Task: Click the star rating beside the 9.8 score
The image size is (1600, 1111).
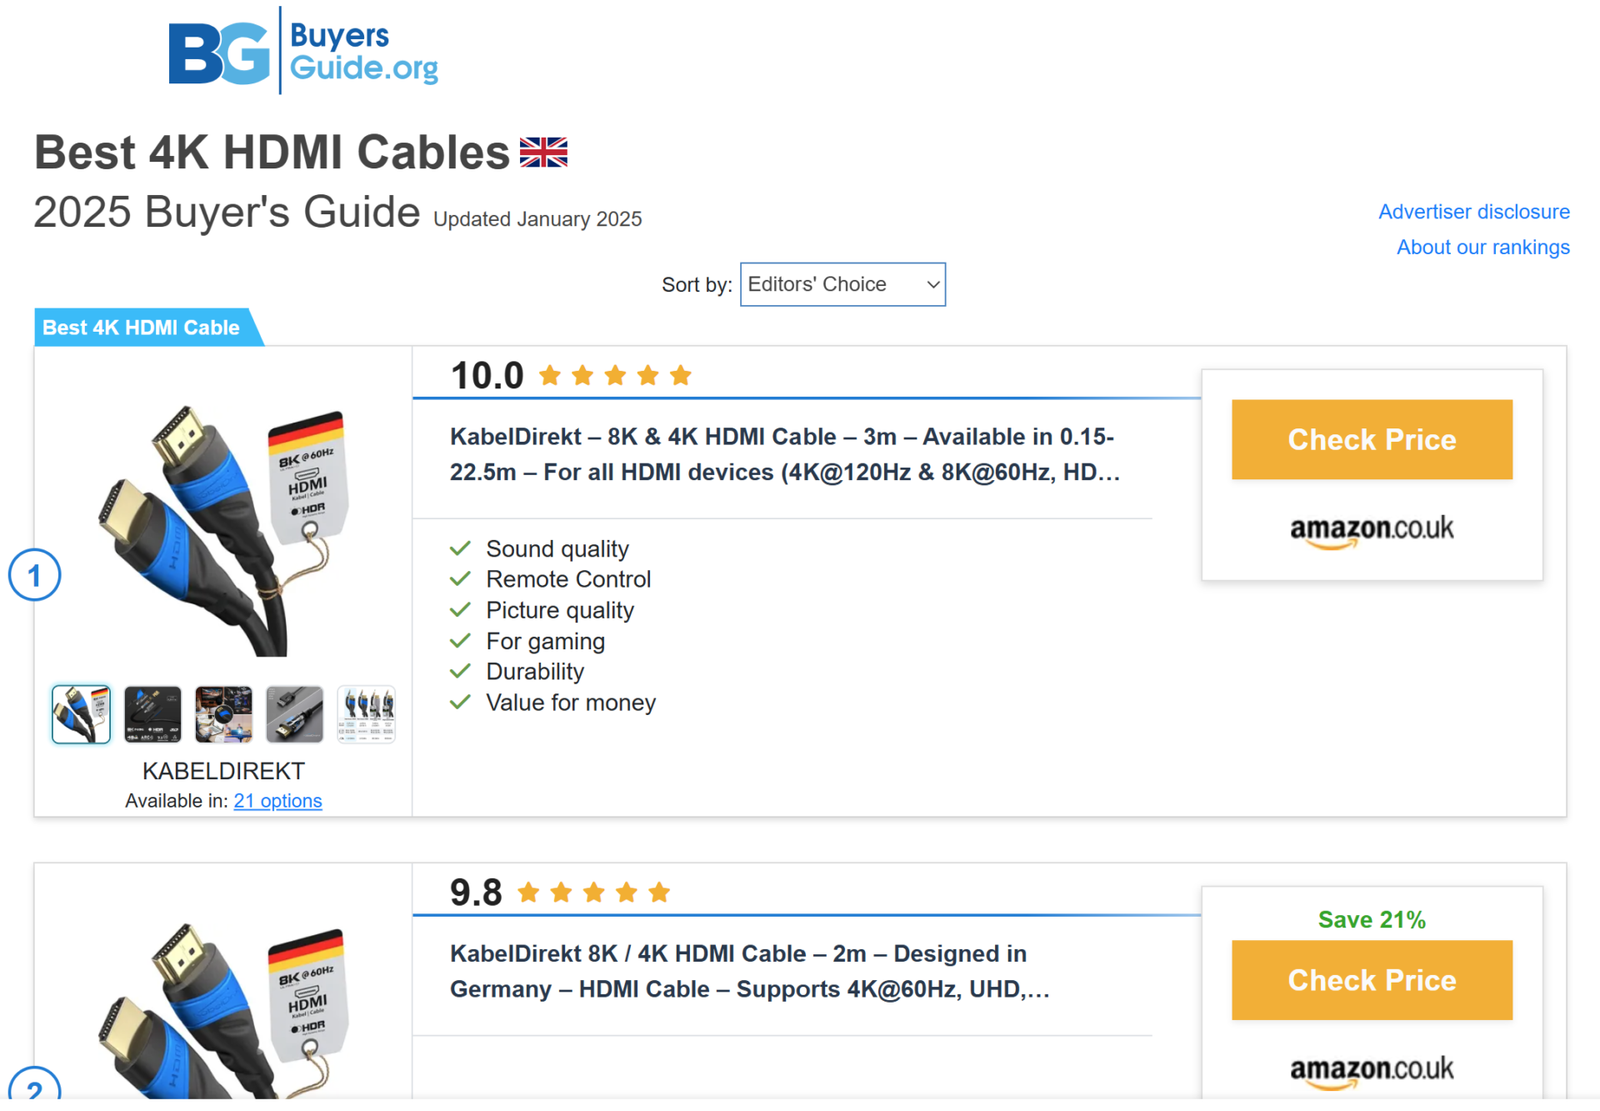Action: (x=594, y=892)
